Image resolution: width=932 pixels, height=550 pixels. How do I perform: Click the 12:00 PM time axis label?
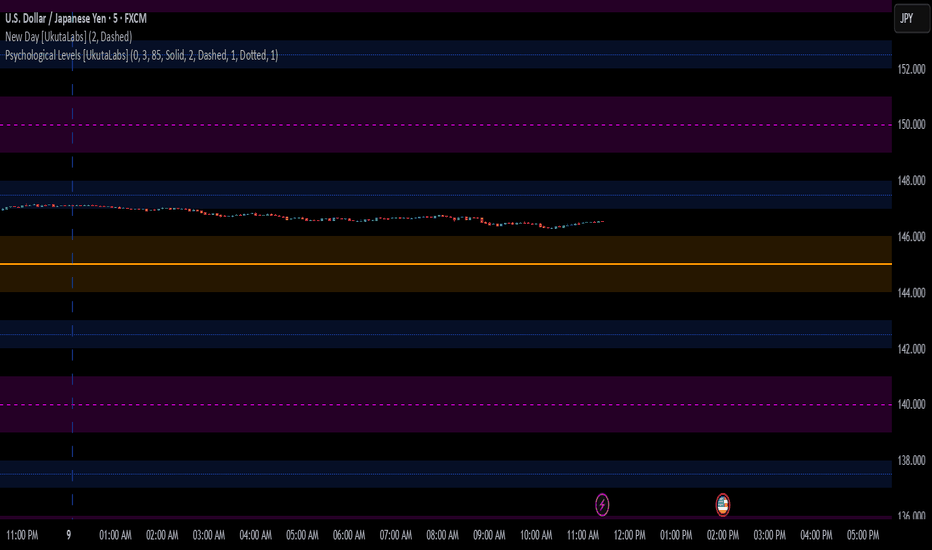click(x=629, y=535)
